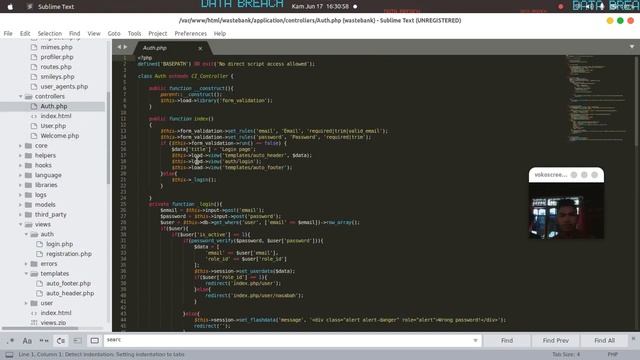
Task: Open mimes.php in sidebar
Action: point(56,47)
